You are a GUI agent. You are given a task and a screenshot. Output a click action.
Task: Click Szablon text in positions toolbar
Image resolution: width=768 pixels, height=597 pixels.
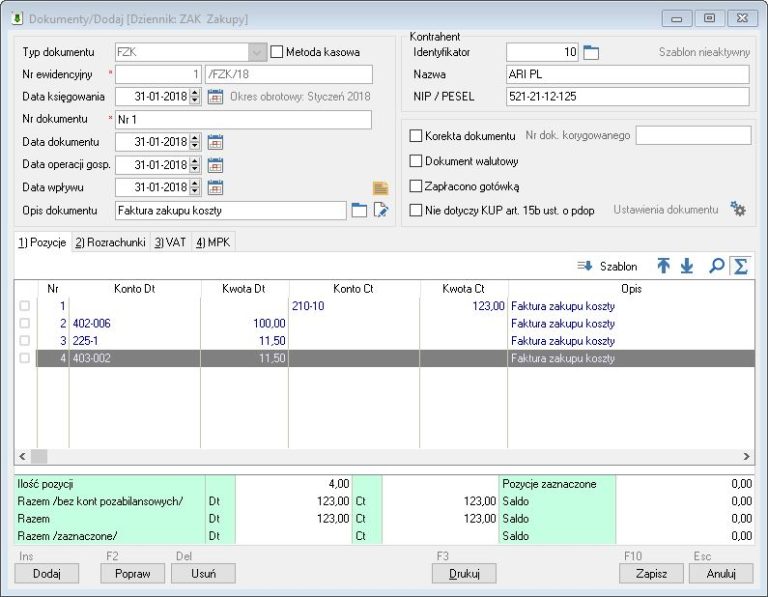point(618,266)
